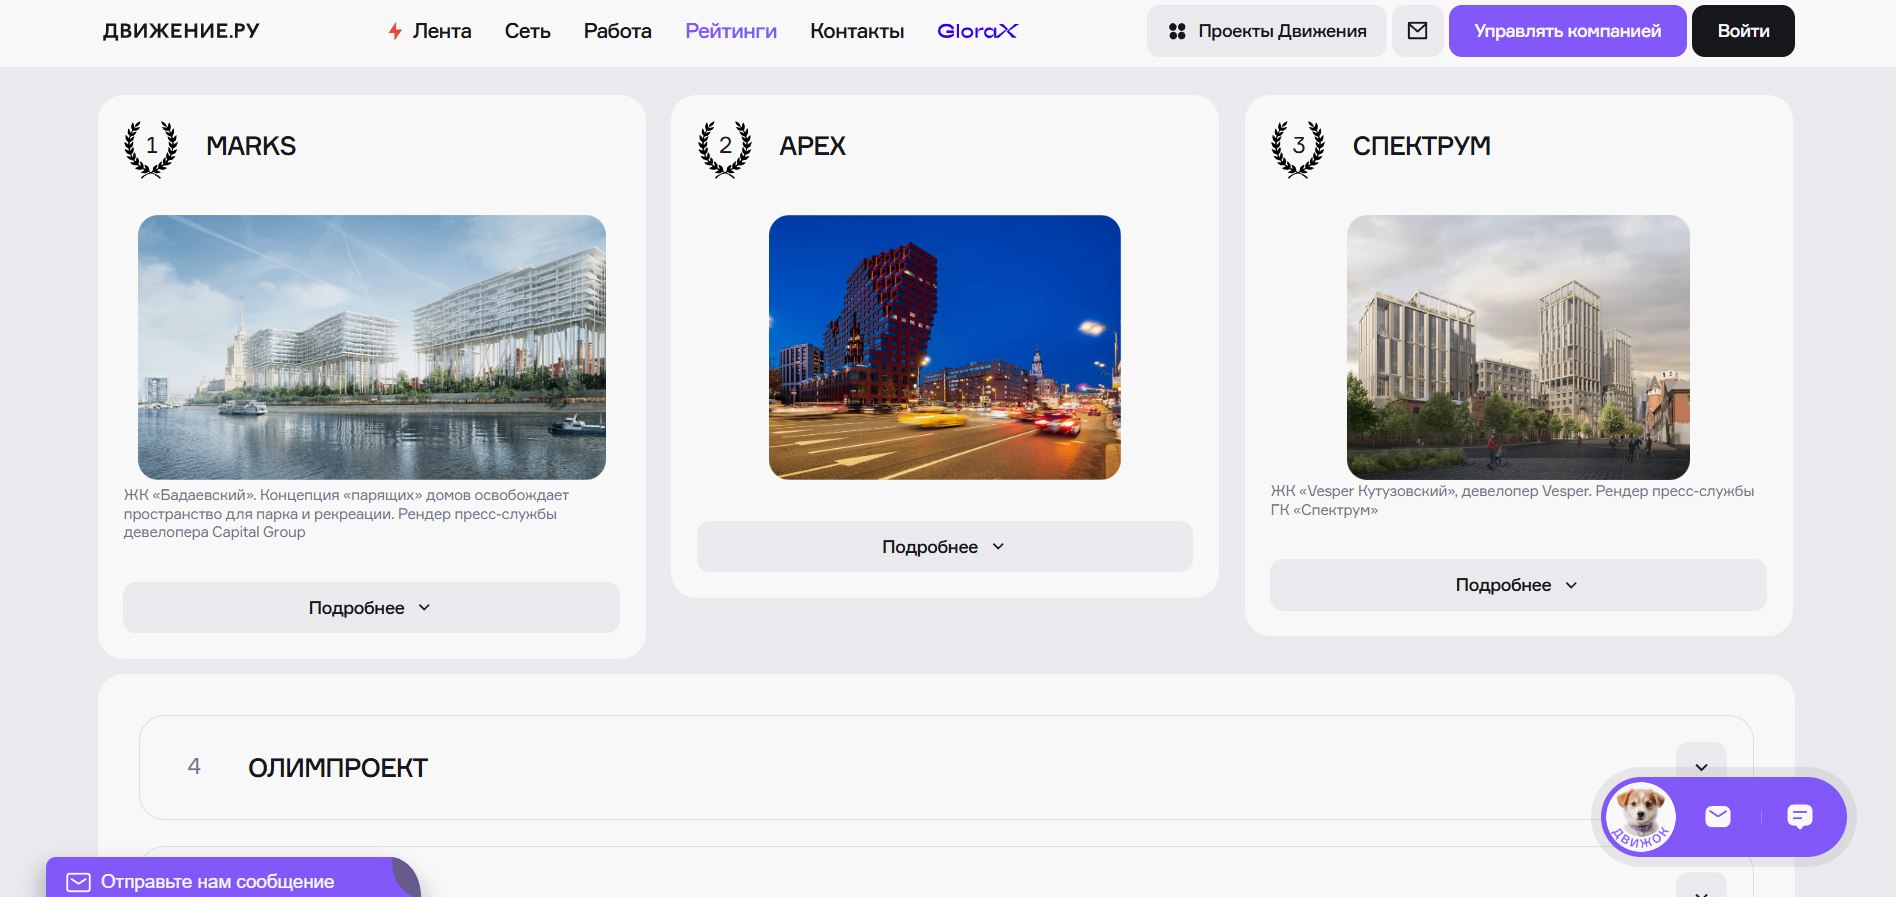1896x897 pixels.
Task: Click the Управлять компанией button
Action: click(x=1567, y=31)
